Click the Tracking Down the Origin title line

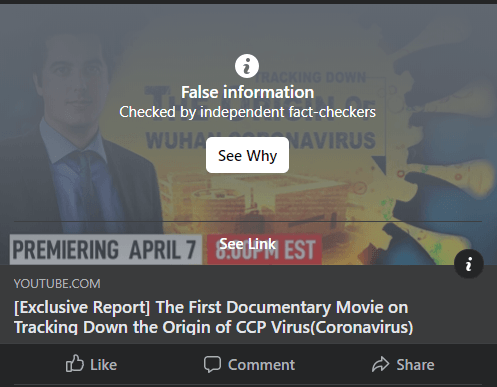(214, 327)
